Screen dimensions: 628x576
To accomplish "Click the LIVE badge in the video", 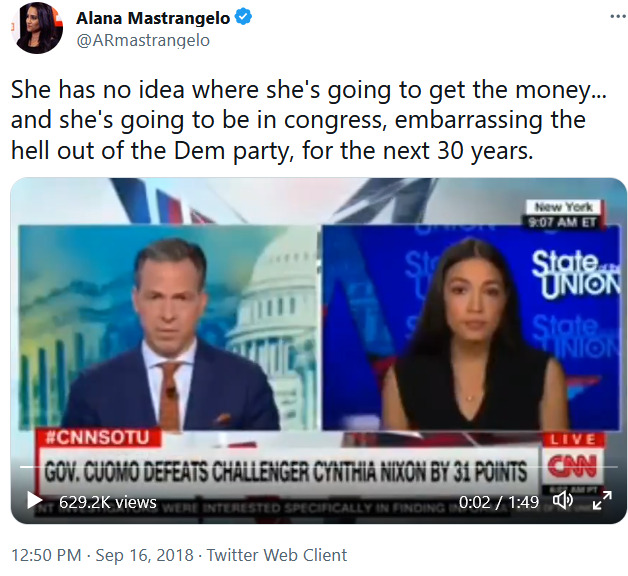I will click(573, 439).
